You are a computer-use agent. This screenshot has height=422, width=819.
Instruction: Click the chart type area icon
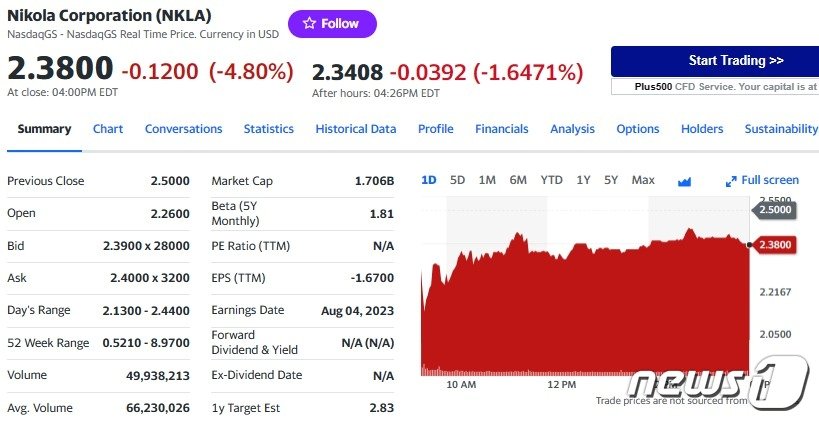[685, 181]
